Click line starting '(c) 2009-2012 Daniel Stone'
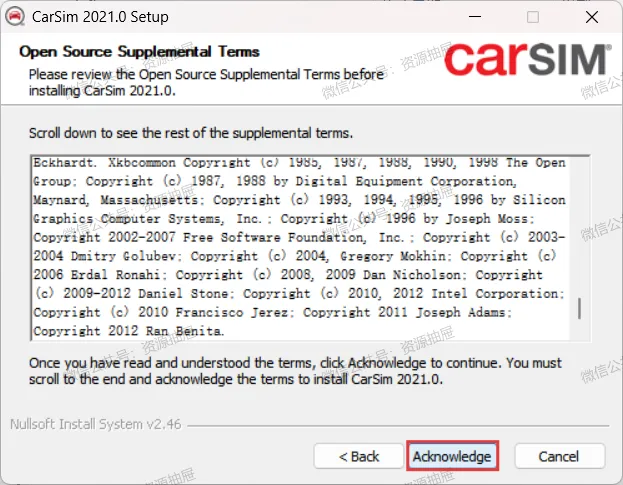 point(299,293)
